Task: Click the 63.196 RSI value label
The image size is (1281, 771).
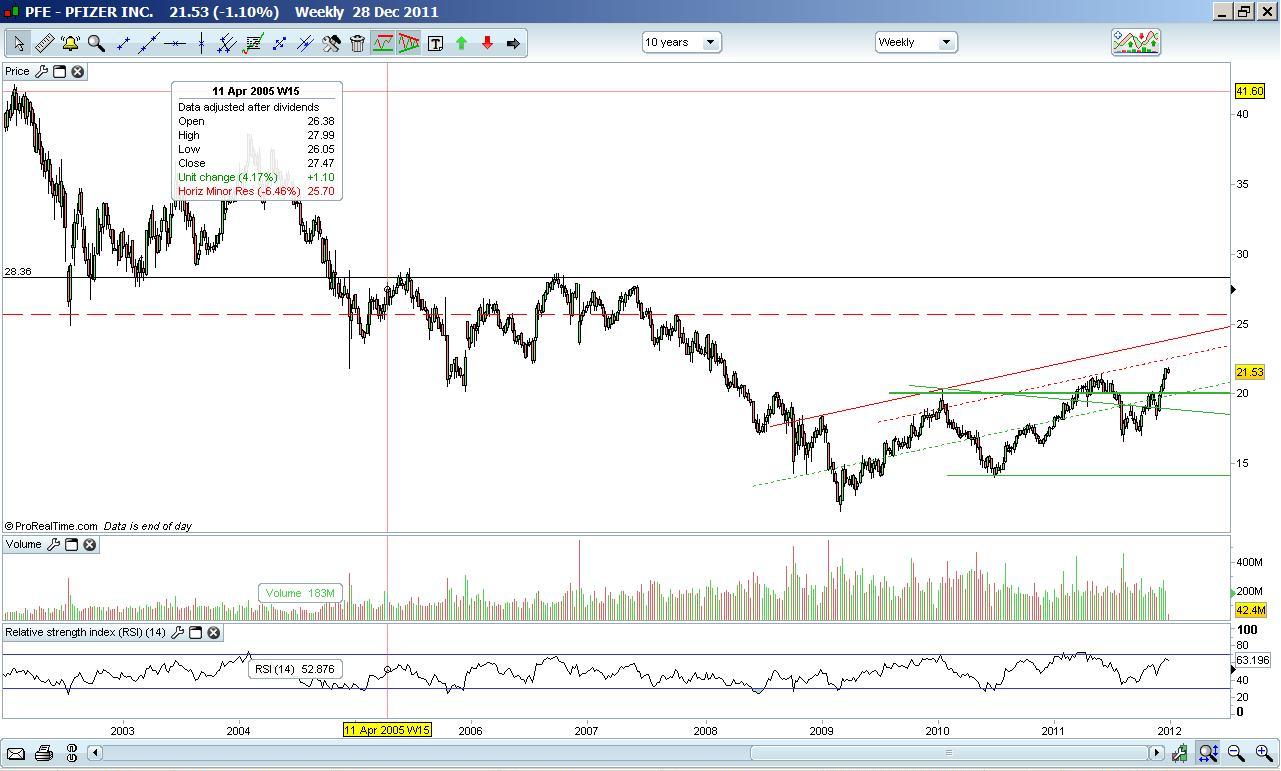Action: pyautogui.click(x=1252, y=660)
